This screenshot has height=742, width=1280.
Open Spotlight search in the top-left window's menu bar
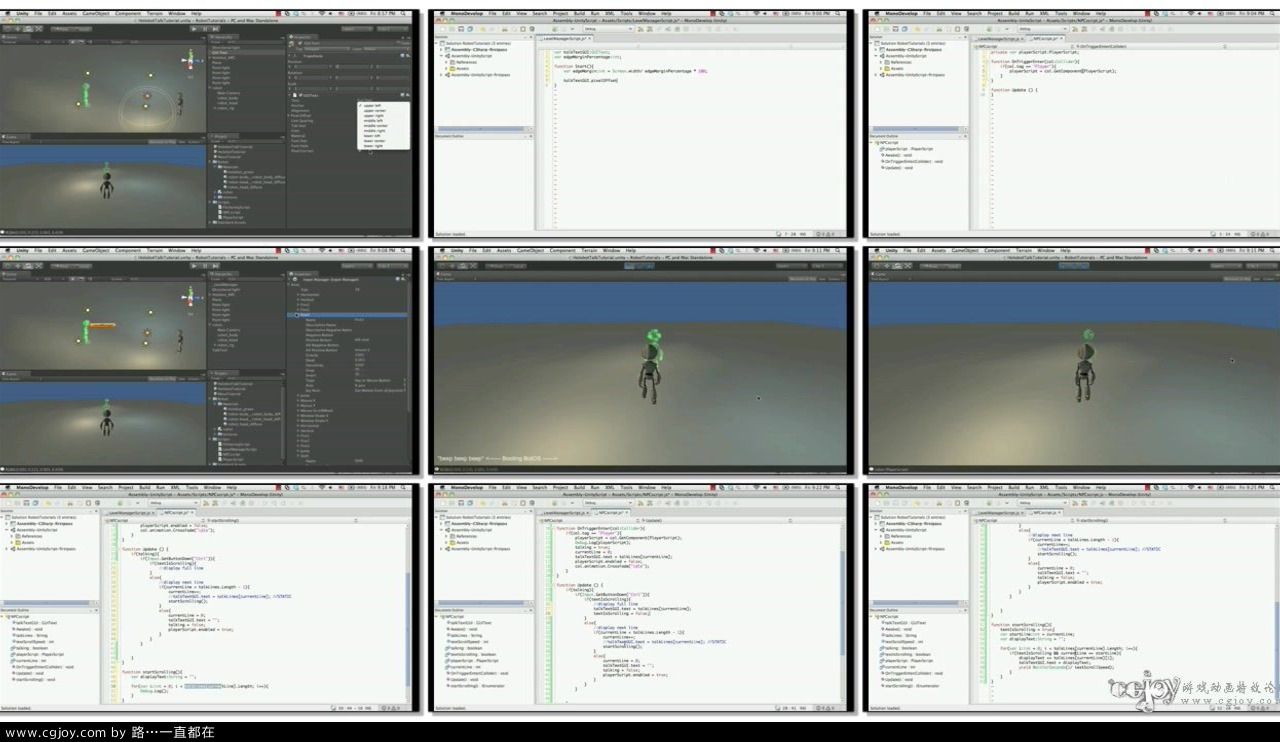[x=403, y=13]
